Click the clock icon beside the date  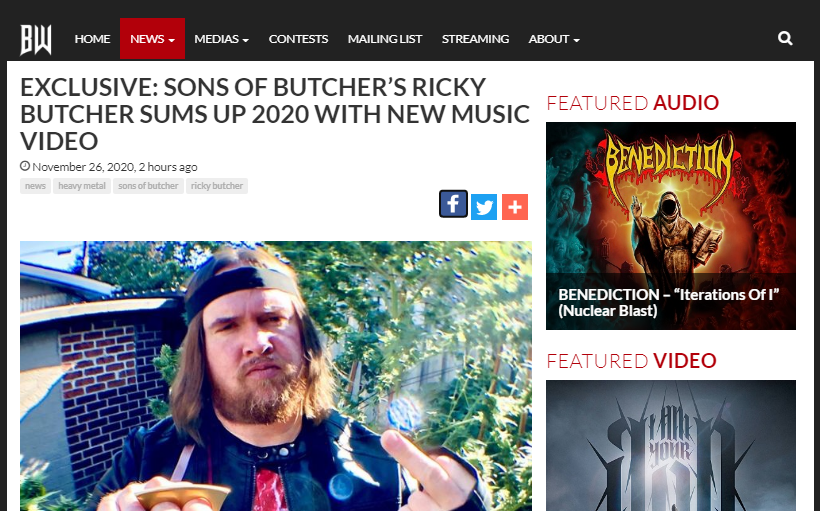click(25, 166)
